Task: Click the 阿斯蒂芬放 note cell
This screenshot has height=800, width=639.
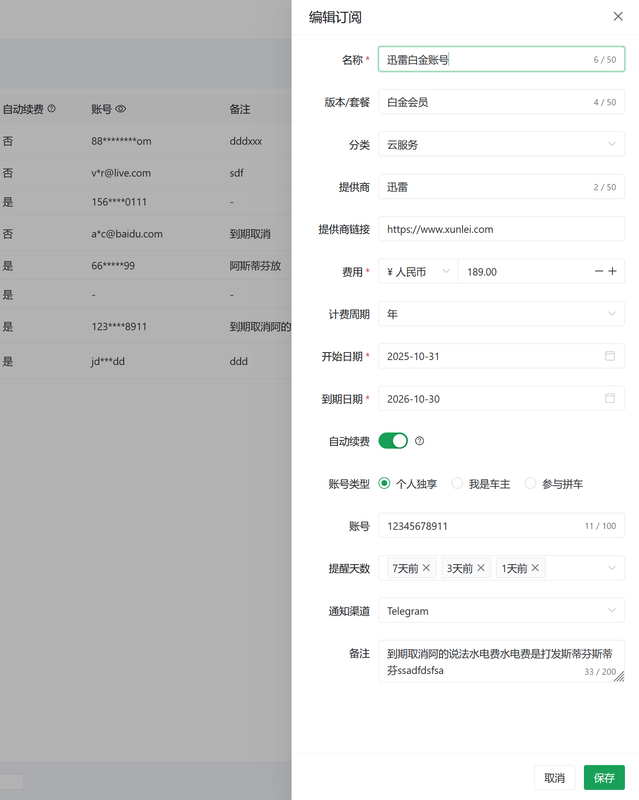Action: coord(255,265)
